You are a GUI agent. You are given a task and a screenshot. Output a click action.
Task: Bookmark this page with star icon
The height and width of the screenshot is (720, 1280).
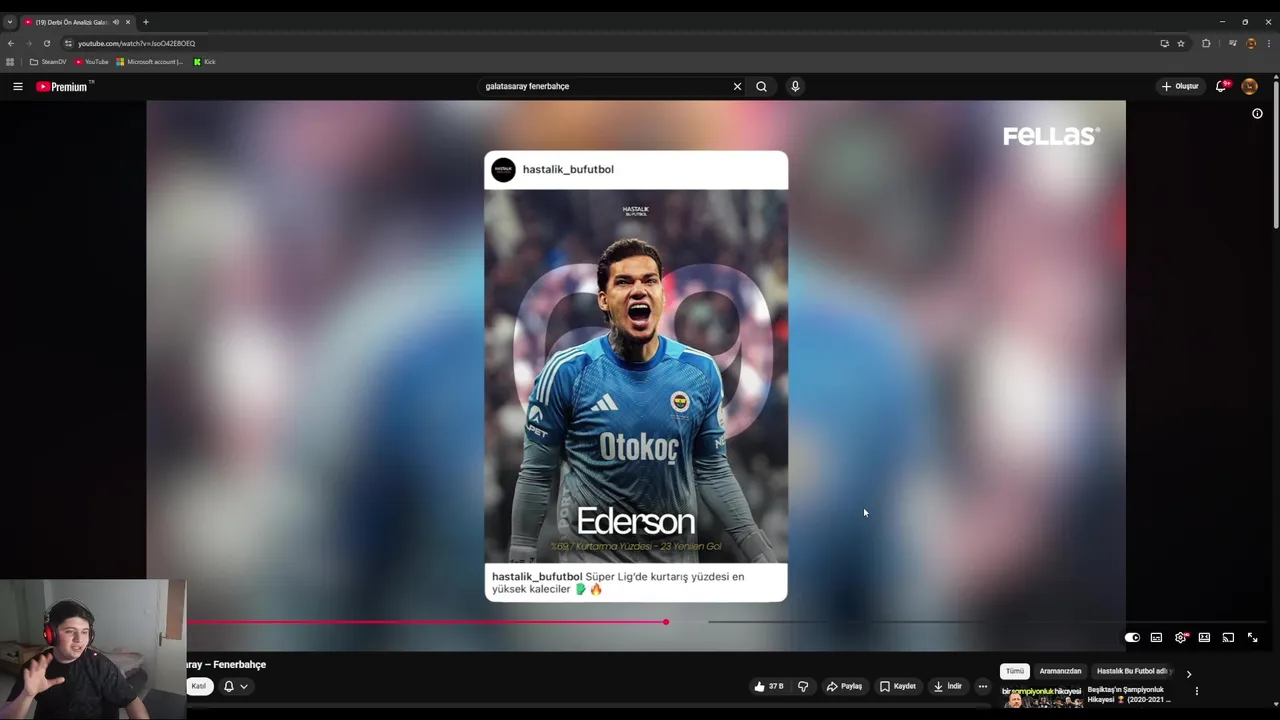[x=1181, y=44]
